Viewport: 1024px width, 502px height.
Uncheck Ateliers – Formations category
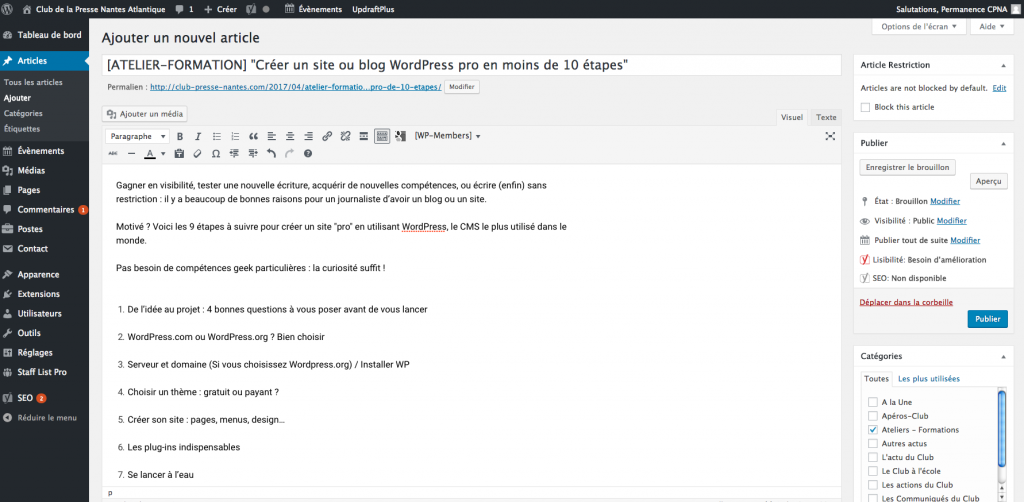pos(873,429)
